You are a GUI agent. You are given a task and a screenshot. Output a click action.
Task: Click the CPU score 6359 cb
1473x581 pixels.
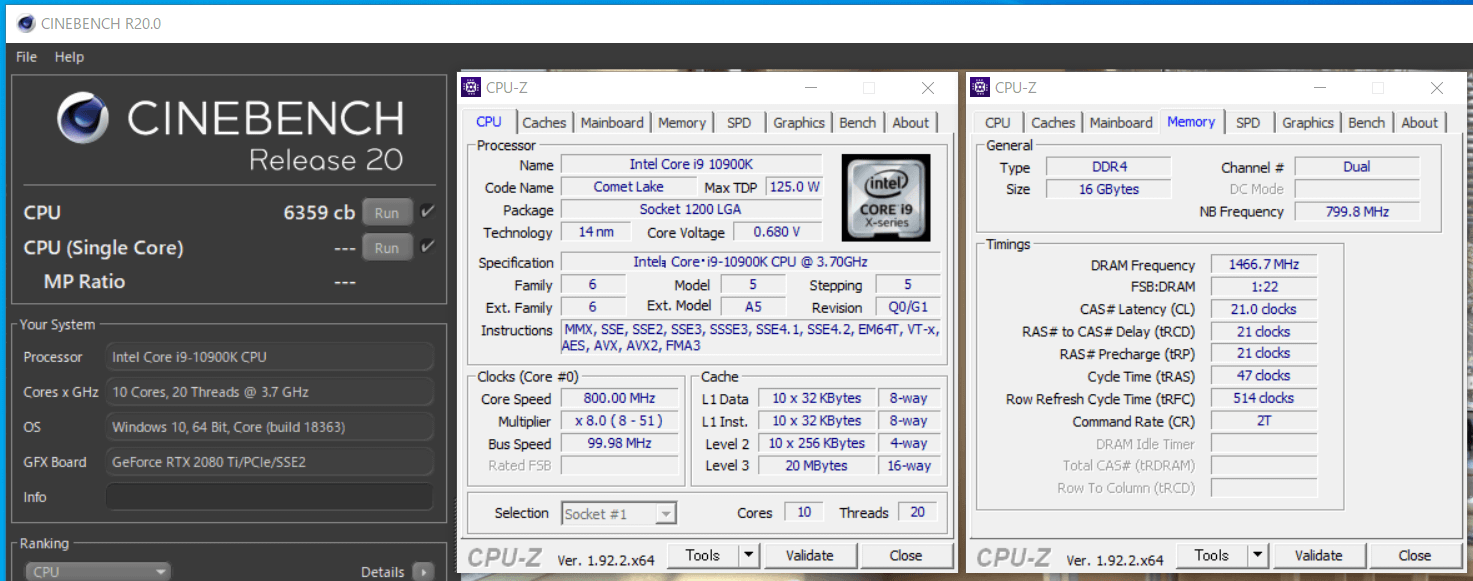pyautogui.click(x=319, y=213)
